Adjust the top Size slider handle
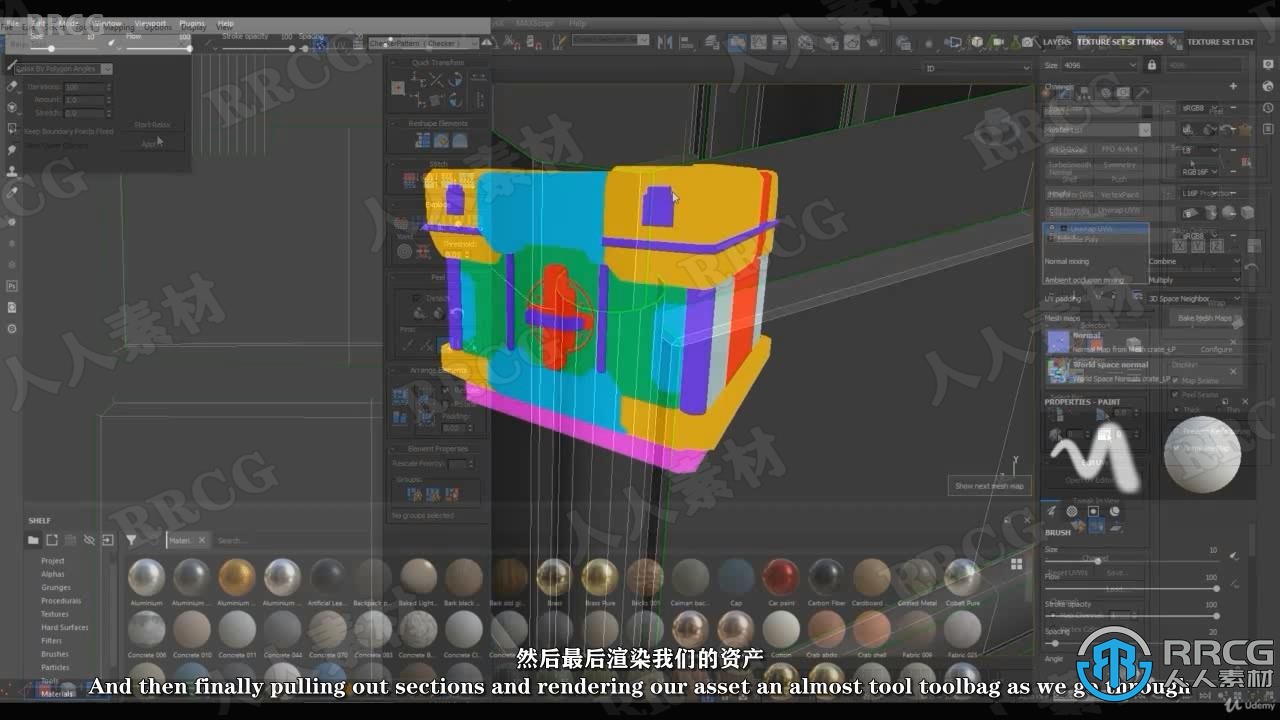The width and height of the screenshot is (1280, 720). coord(51,48)
